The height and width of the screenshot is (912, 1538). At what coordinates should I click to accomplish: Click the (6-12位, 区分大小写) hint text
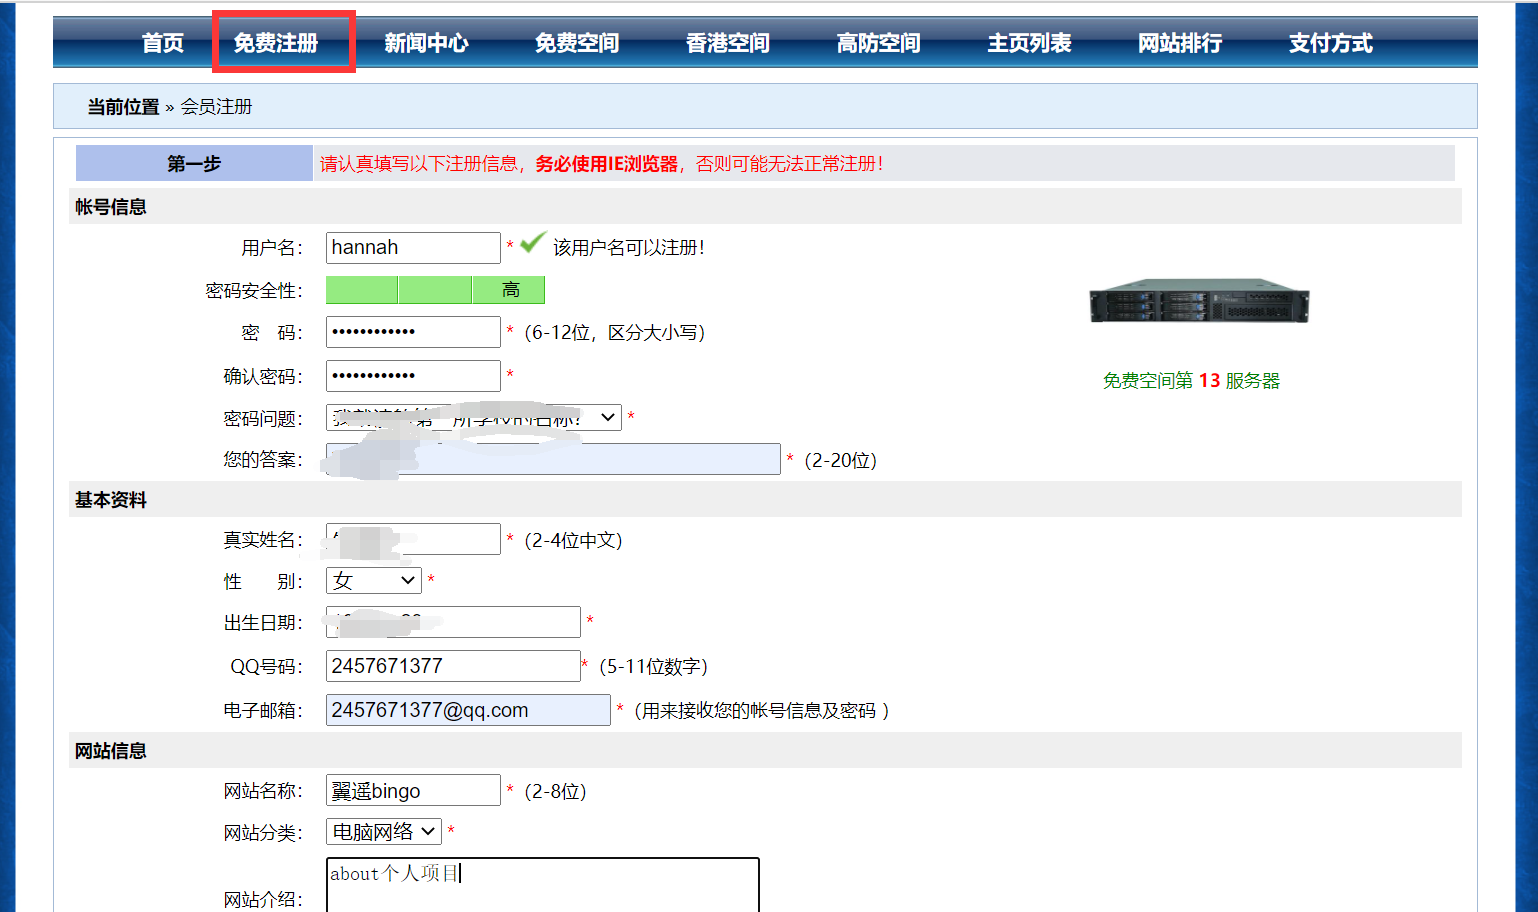coord(615,333)
